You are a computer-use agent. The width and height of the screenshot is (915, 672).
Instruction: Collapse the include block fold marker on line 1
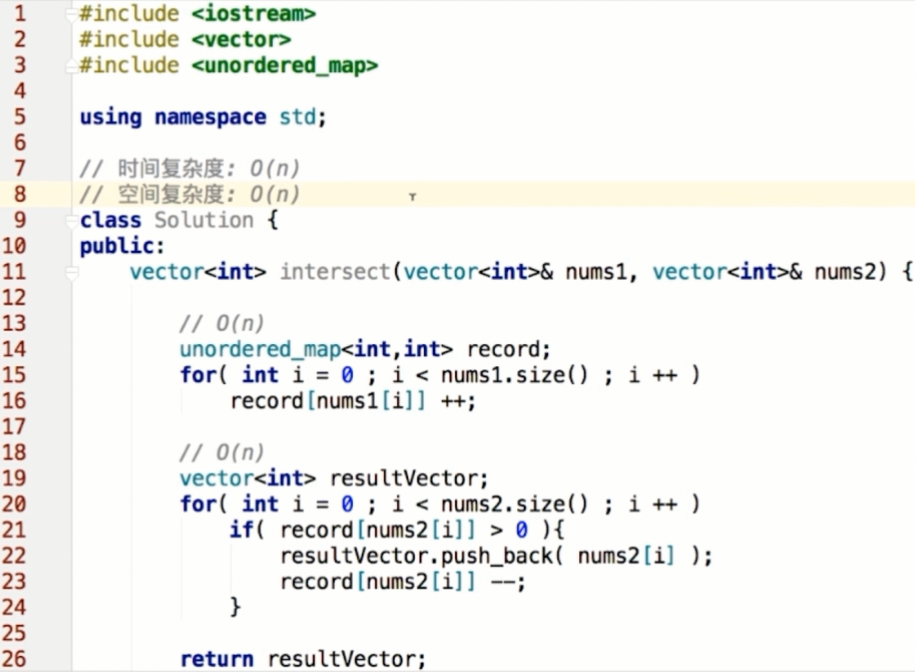click(x=72, y=15)
